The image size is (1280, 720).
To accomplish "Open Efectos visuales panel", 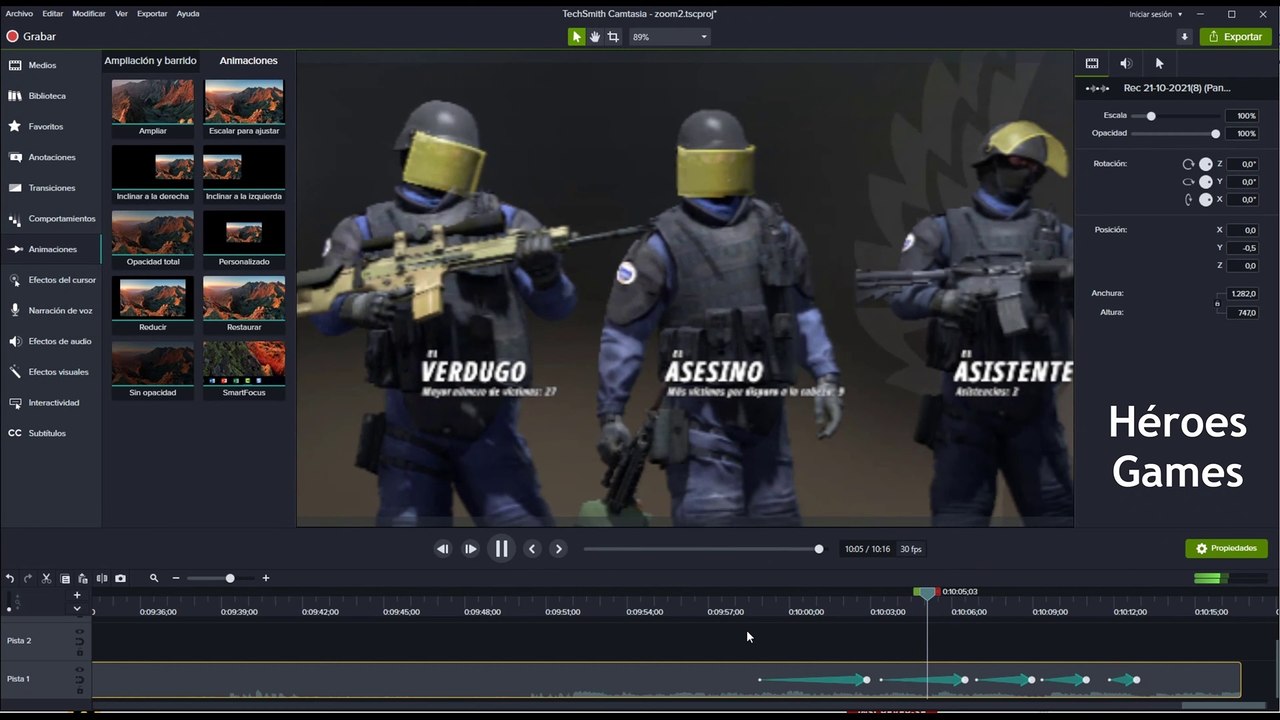I will (x=50, y=372).
